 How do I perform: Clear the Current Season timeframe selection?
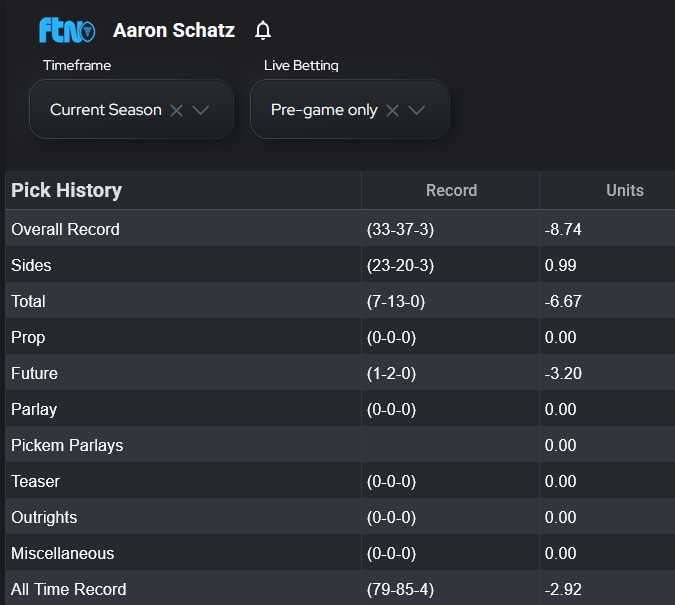[176, 110]
